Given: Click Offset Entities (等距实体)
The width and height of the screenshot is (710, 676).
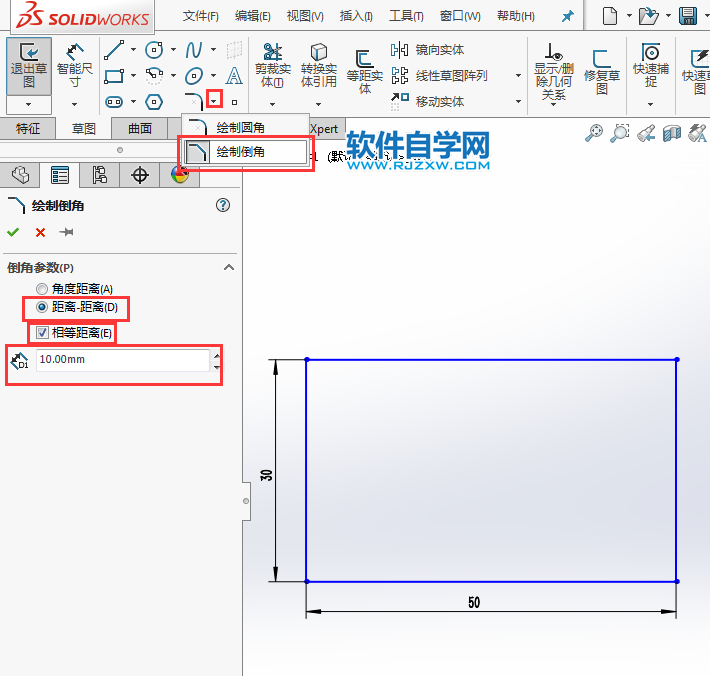Looking at the screenshot, I should point(365,72).
